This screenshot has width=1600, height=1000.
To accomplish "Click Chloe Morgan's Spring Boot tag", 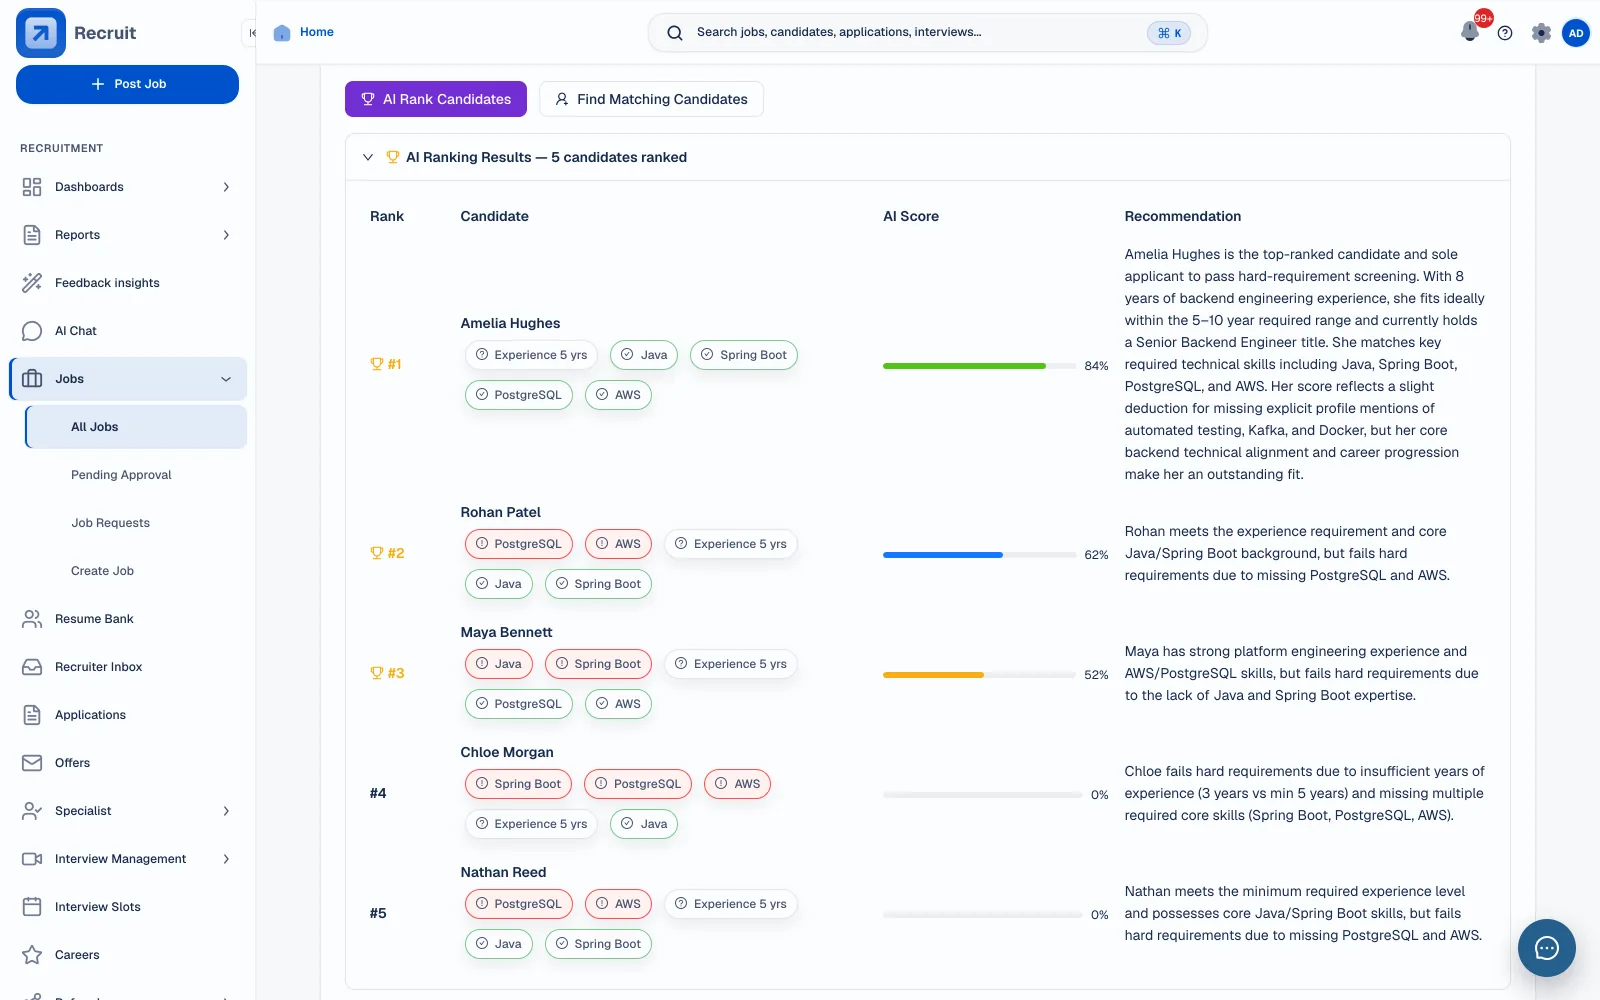I will [x=518, y=784].
